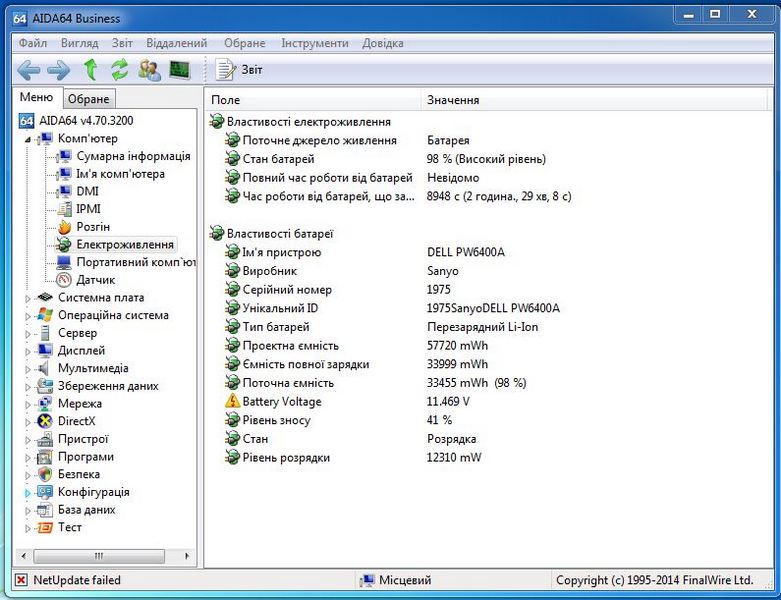This screenshot has height=600, width=781.
Task: Select the Датчик tree item
Action: [95, 280]
